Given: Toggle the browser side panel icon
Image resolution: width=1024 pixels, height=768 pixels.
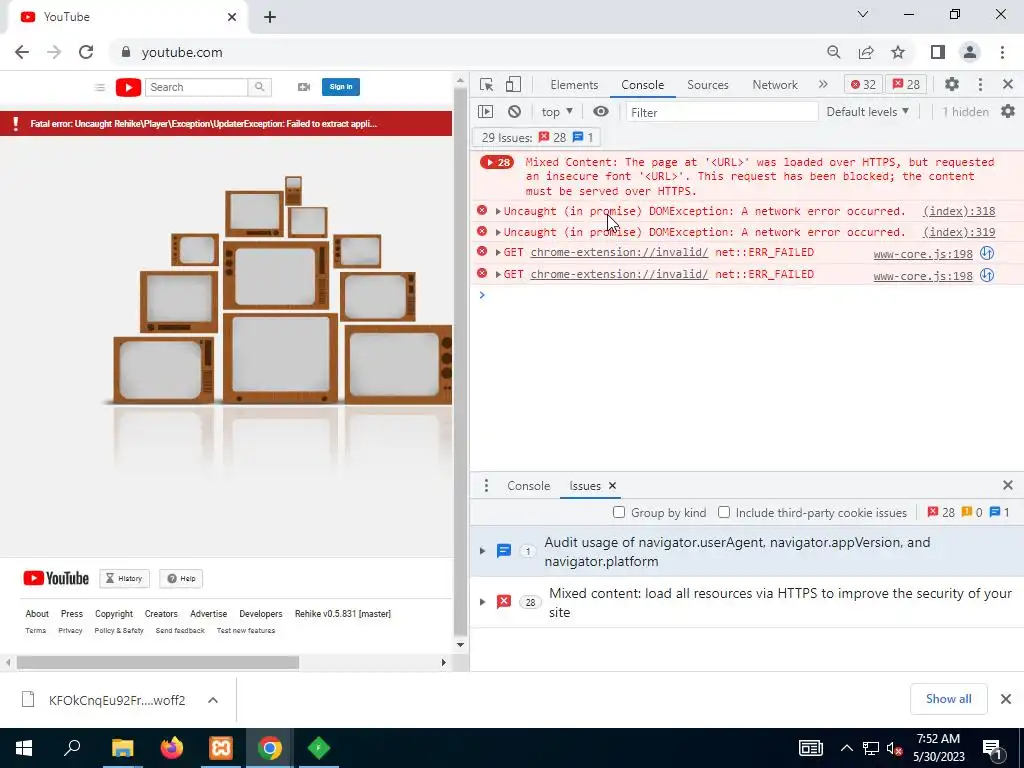Looking at the screenshot, I should click(x=938, y=52).
